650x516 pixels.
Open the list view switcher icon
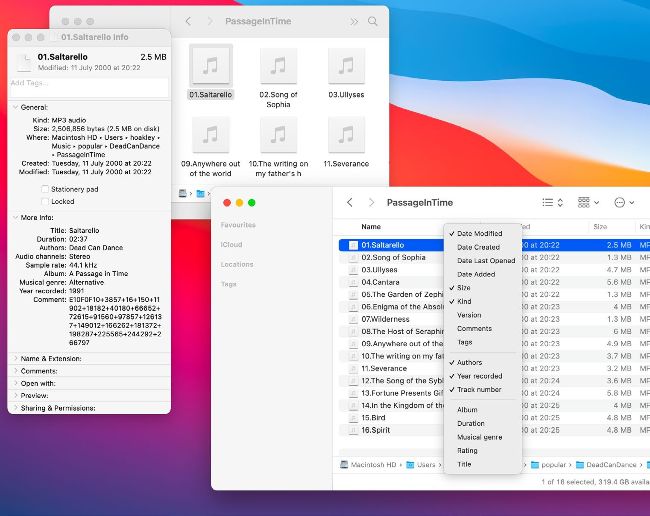click(x=551, y=202)
